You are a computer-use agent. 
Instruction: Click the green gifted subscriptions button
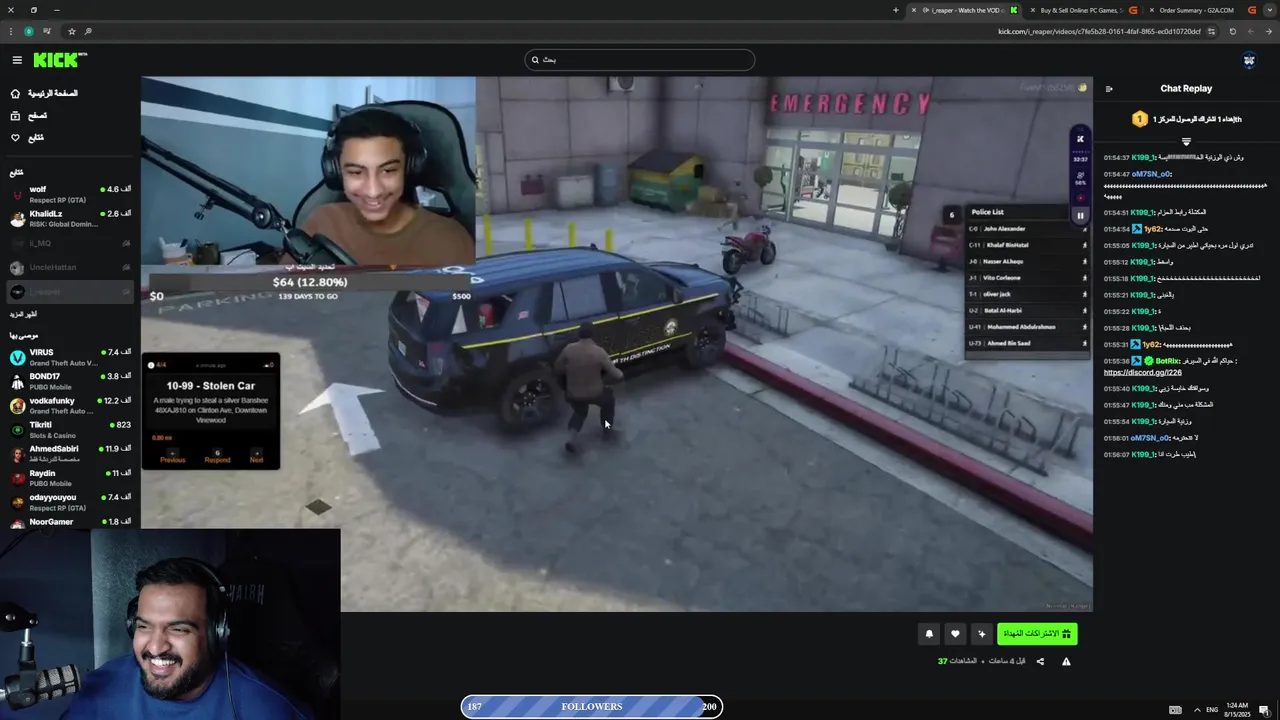tap(1037, 634)
